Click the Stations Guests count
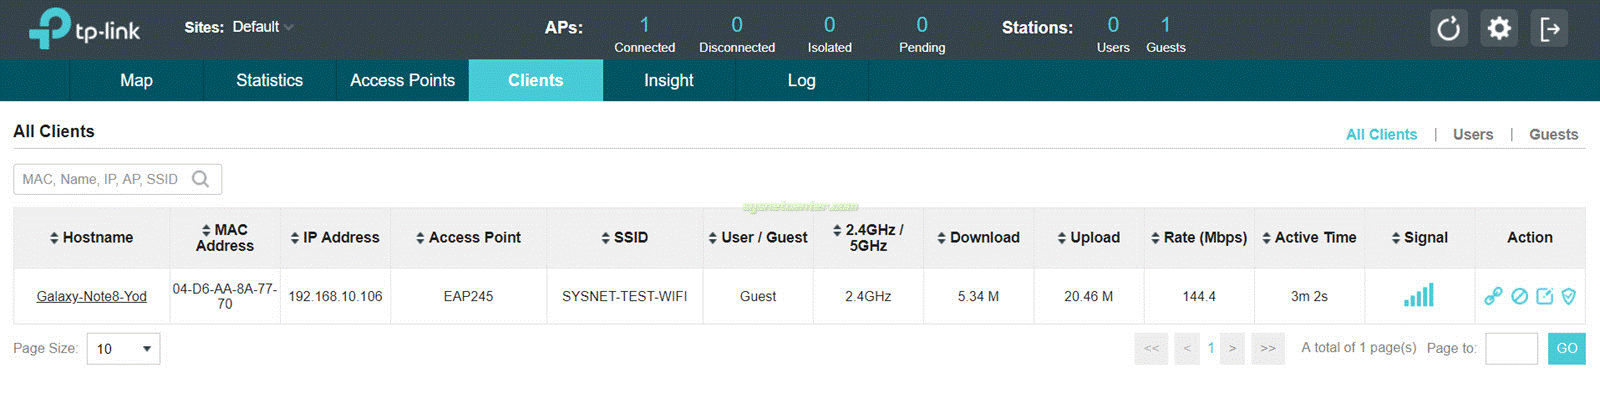Screen dimensions: 1600x409 click(x=1165, y=24)
